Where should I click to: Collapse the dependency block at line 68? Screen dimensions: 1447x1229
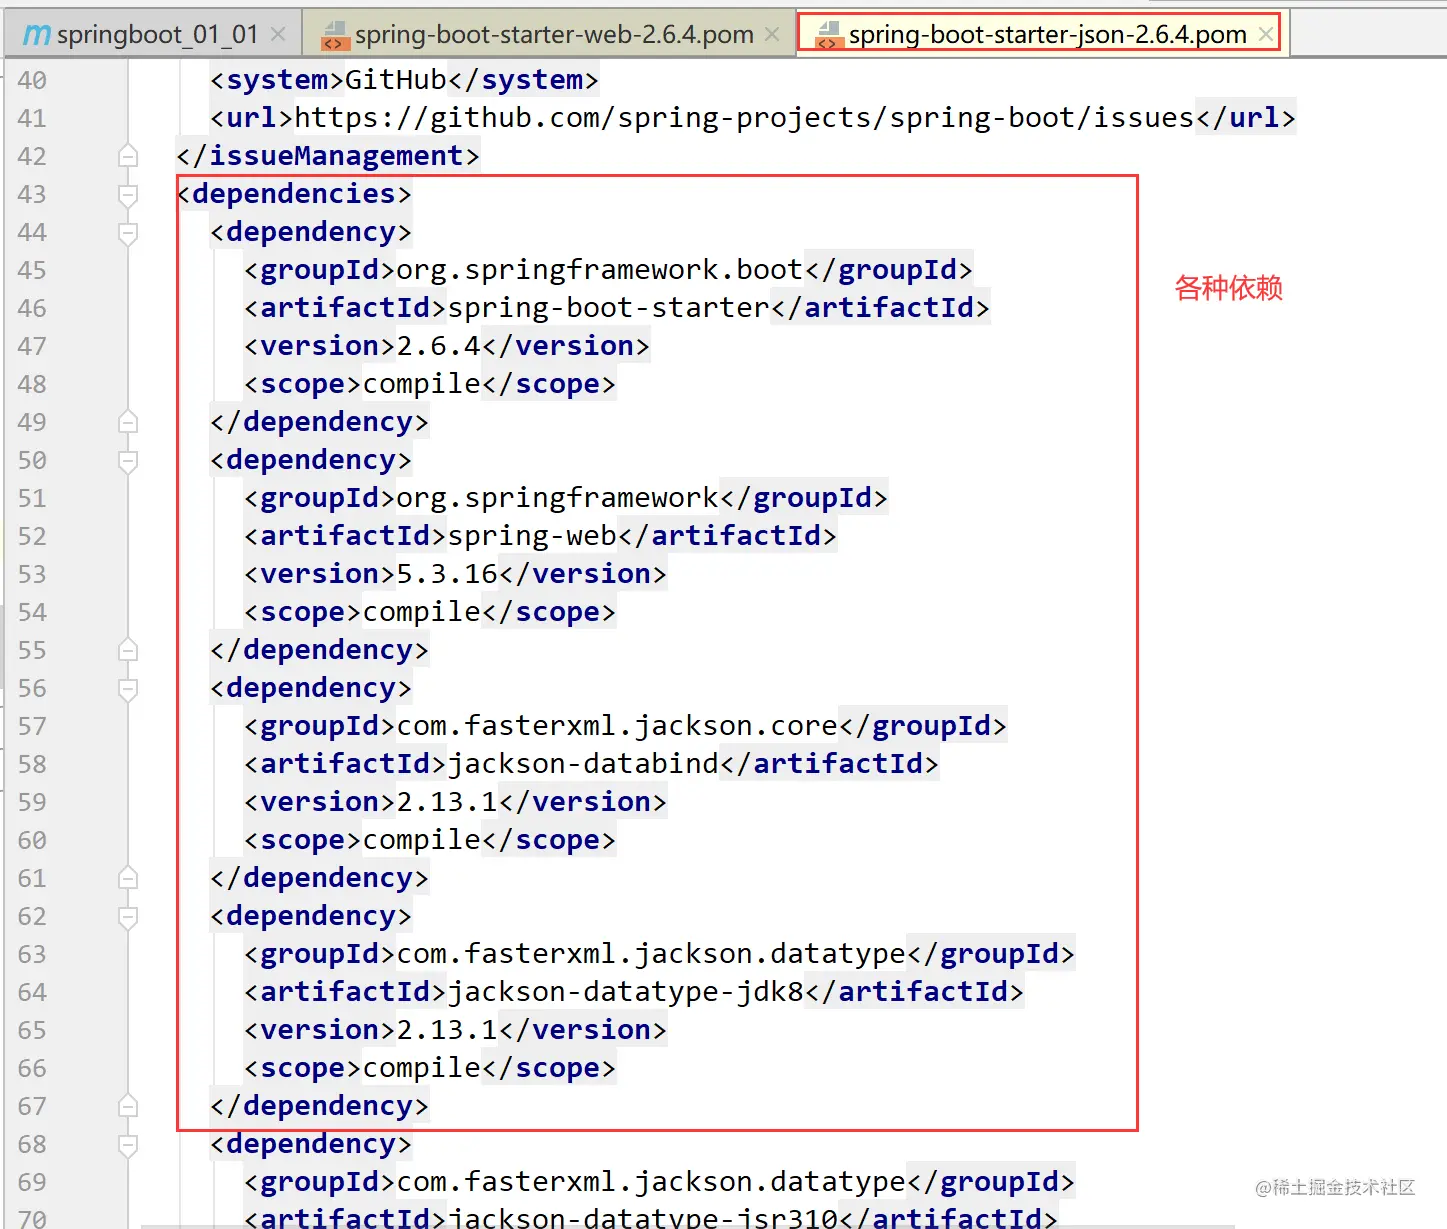pos(128,1144)
